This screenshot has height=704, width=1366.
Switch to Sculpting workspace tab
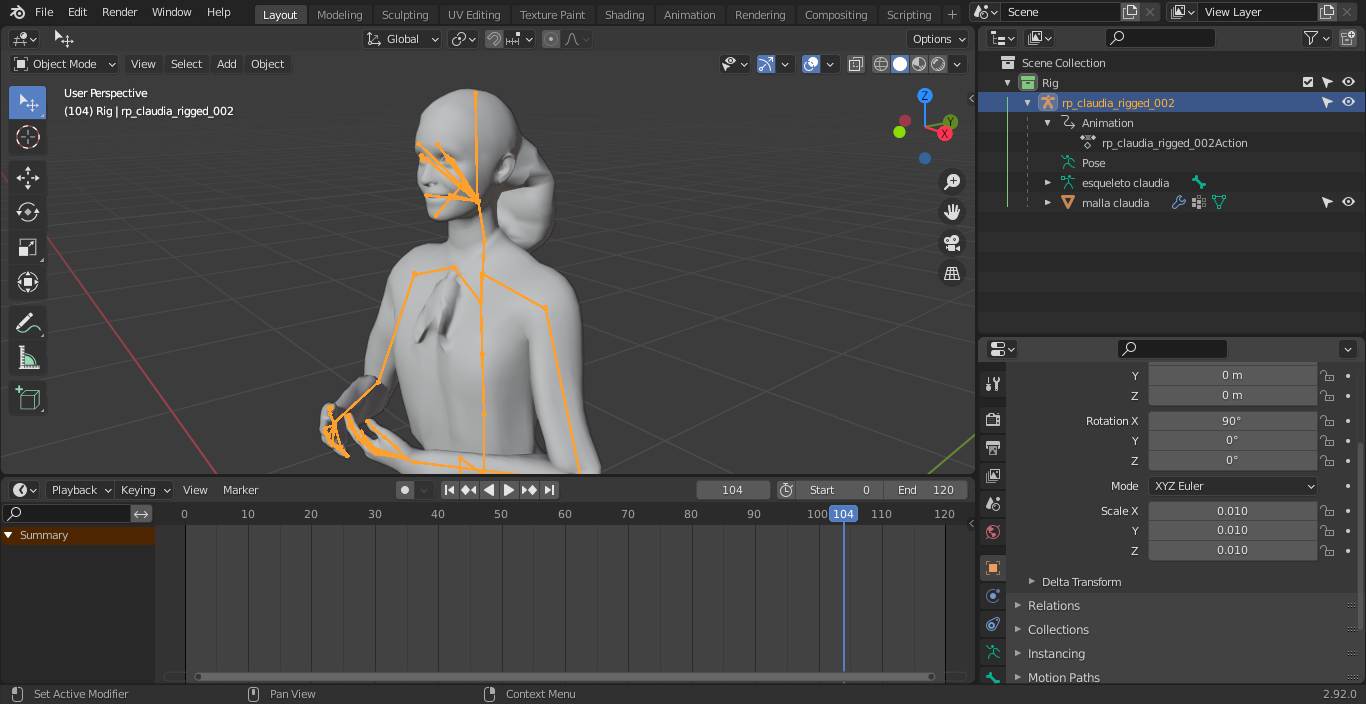405,15
